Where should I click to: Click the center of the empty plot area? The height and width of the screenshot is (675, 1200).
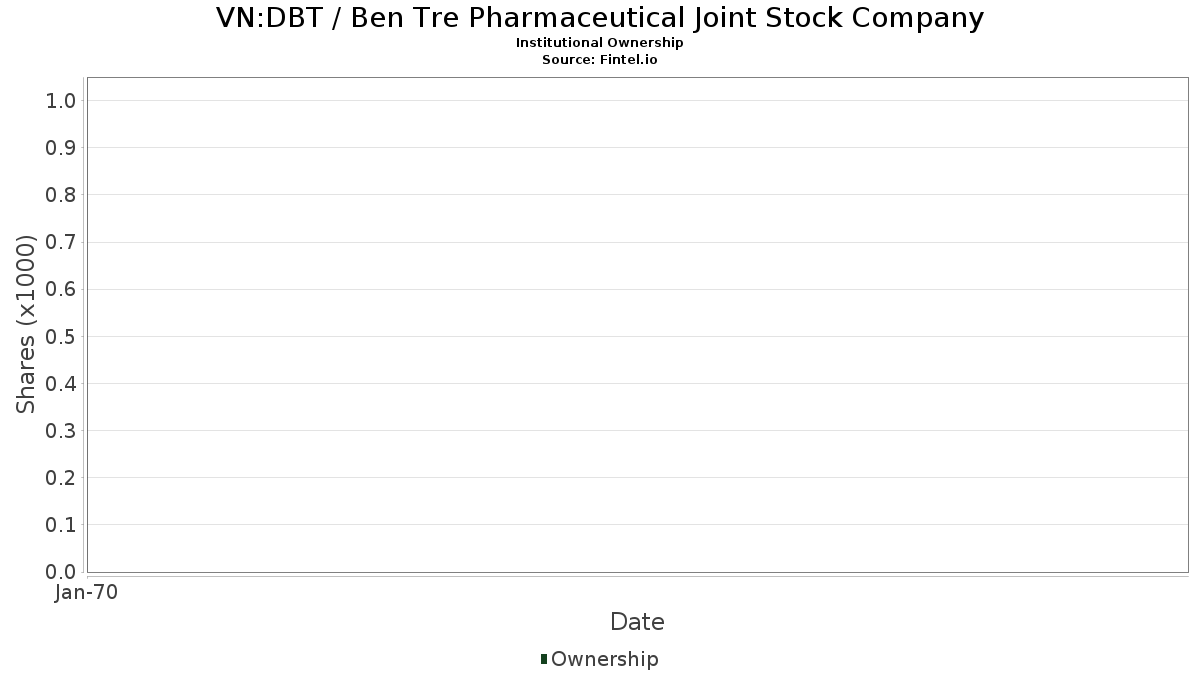pyautogui.click(x=637, y=325)
